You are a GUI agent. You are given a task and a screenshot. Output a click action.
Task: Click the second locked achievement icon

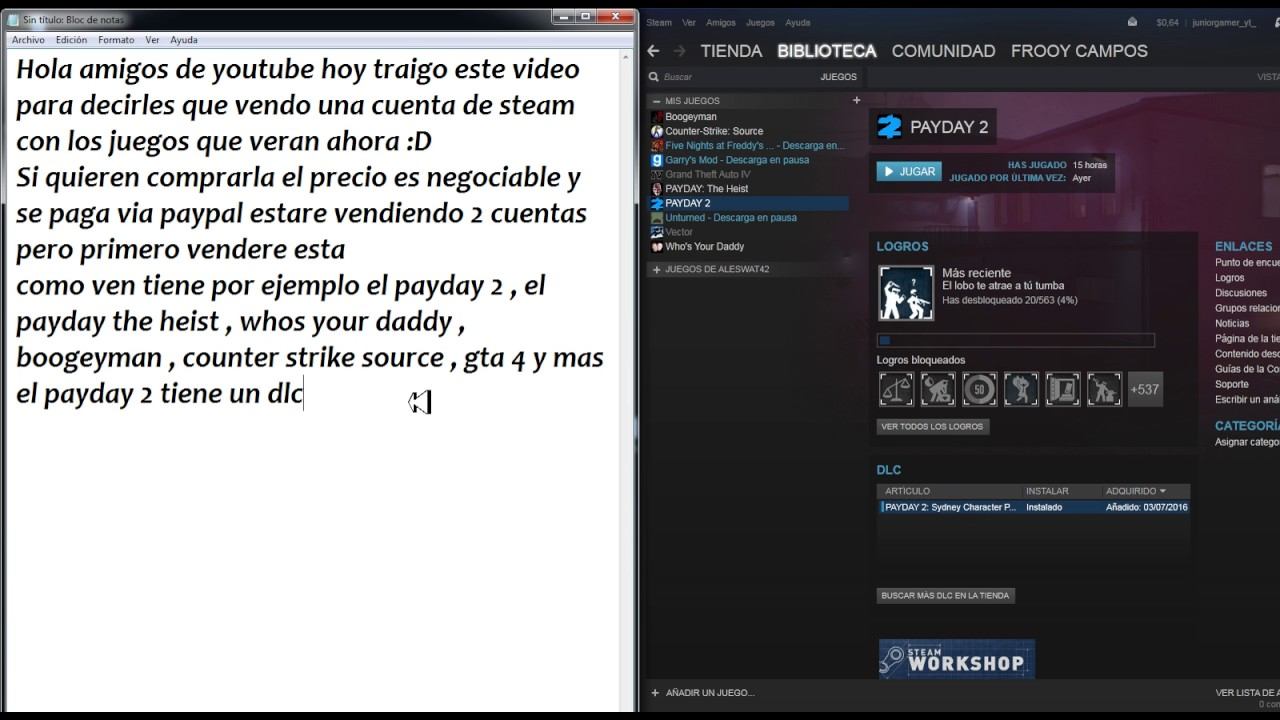pos(938,389)
